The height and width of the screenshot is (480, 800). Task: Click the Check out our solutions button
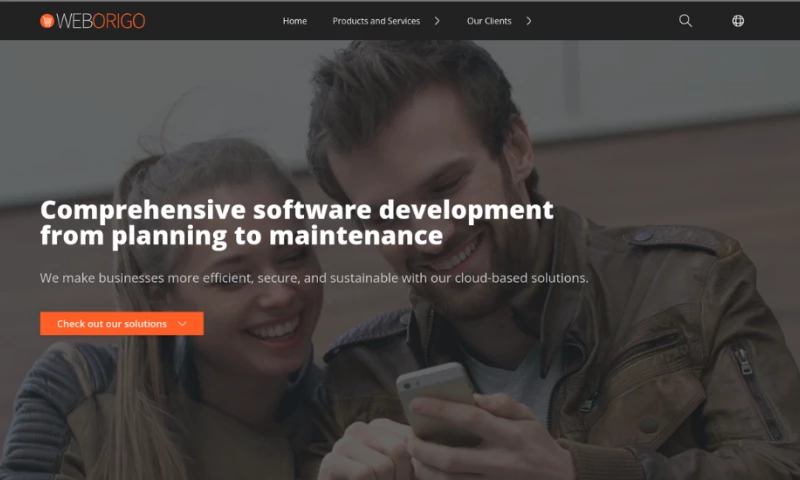tap(121, 323)
